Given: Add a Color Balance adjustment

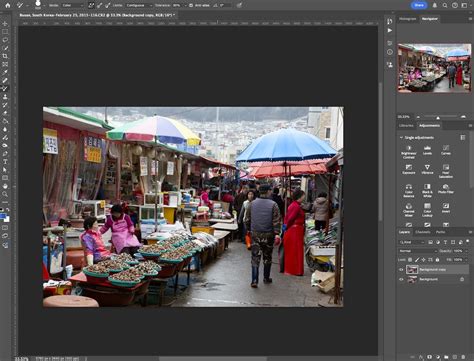Looking at the screenshot, I should pyautogui.click(x=409, y=190).
